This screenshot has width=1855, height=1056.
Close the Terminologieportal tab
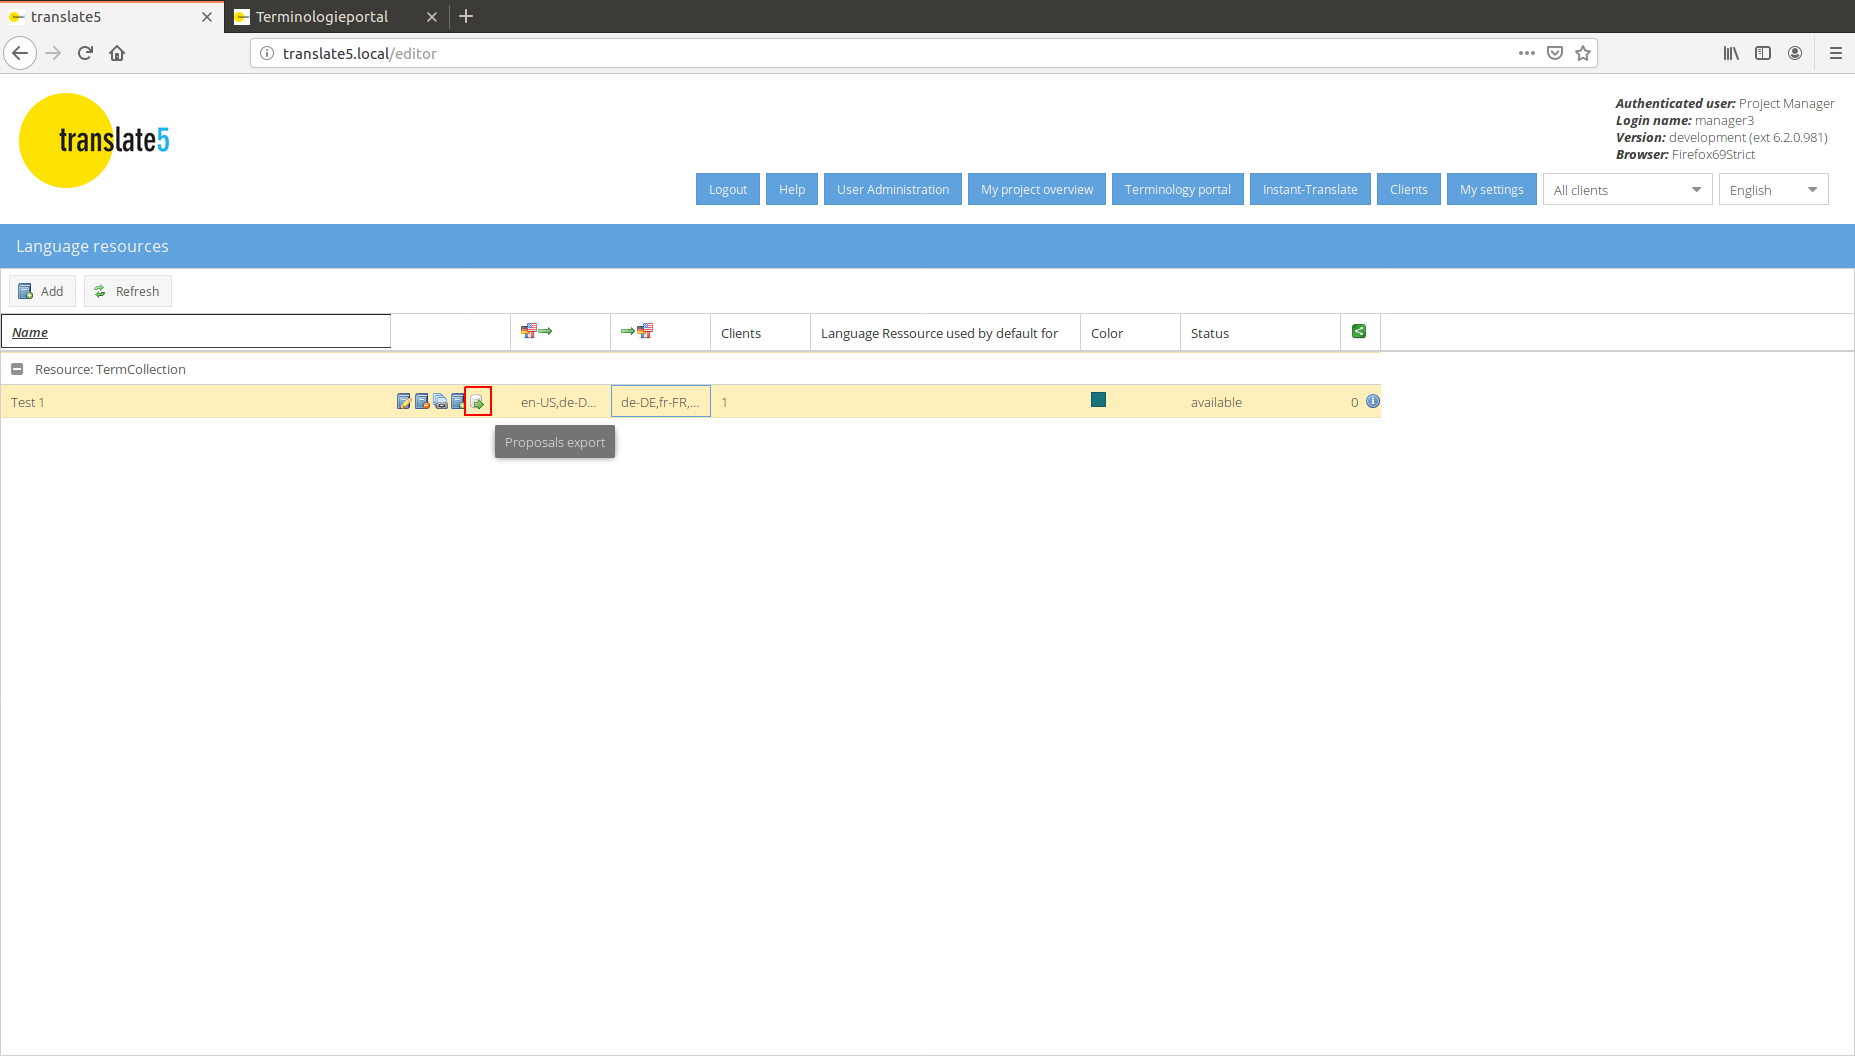pos(432,17)
